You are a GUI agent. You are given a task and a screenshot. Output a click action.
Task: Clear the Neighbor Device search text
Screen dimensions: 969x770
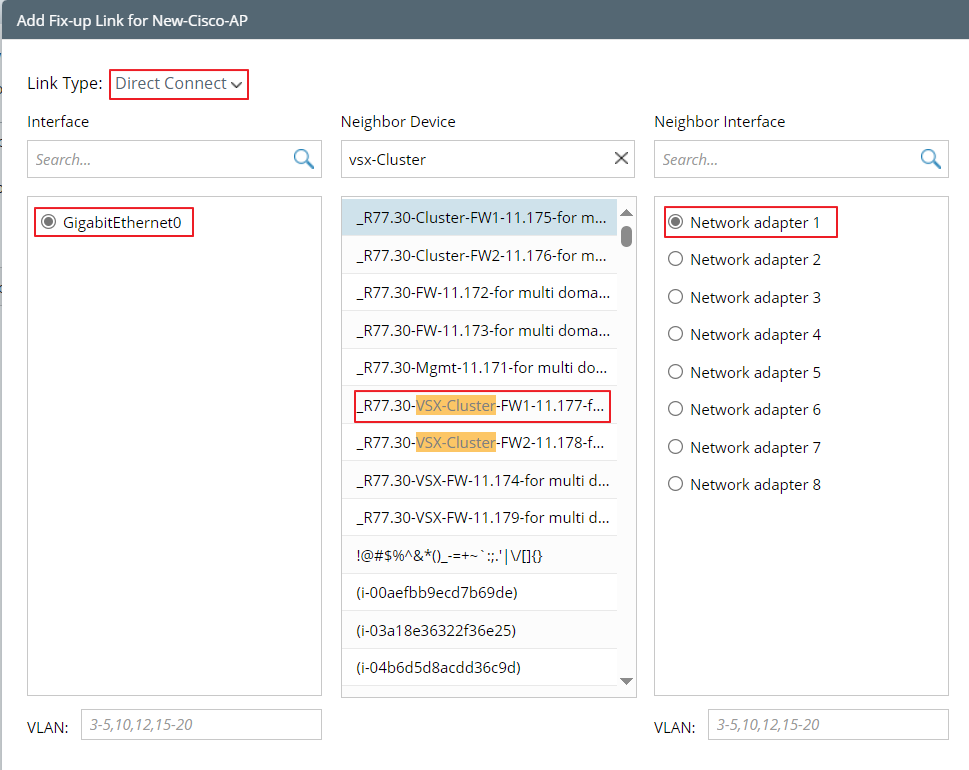(x=621, y=159)
